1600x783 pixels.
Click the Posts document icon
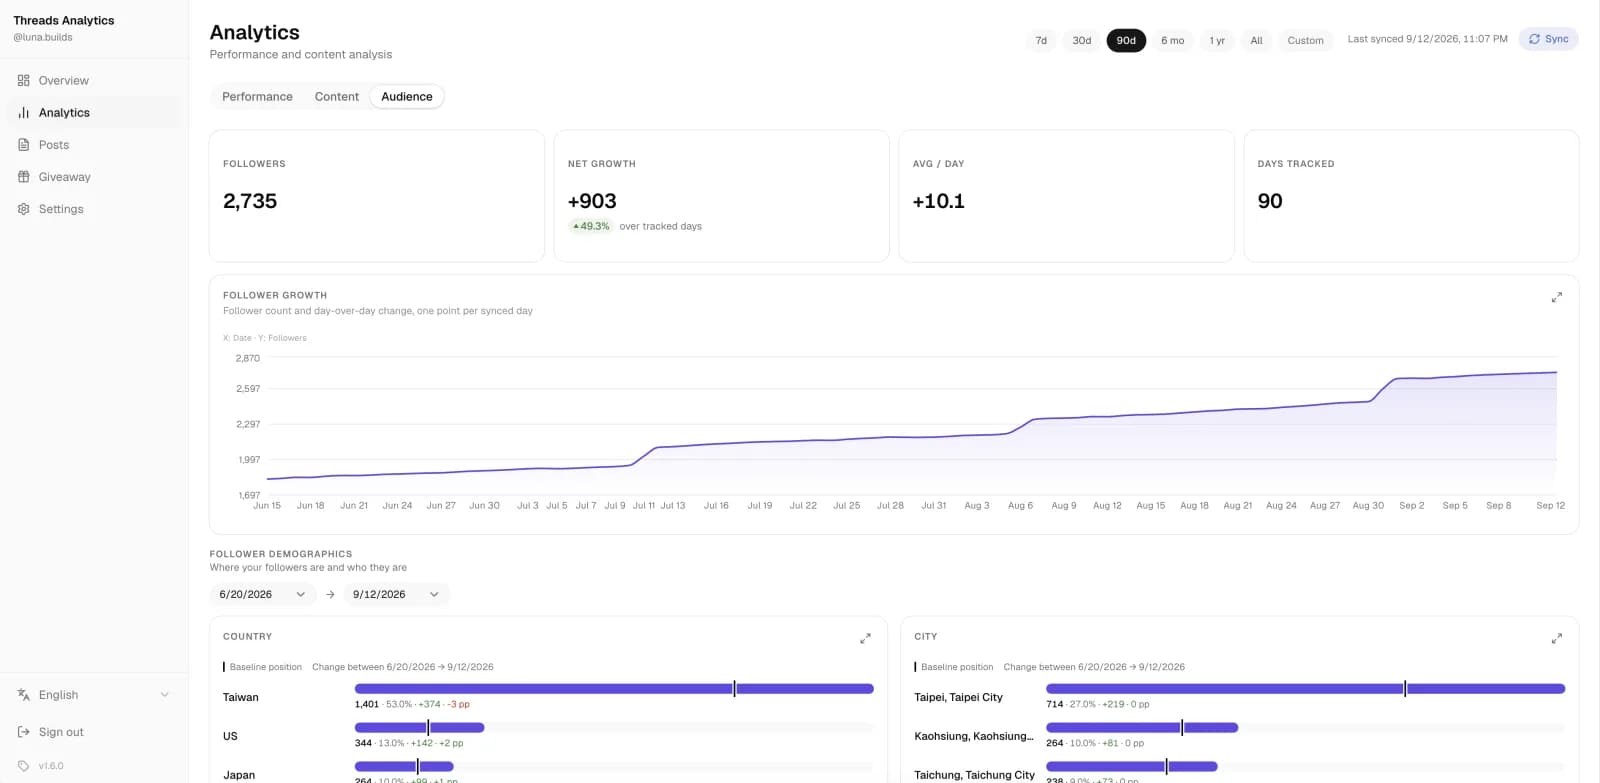coord(23,144)
